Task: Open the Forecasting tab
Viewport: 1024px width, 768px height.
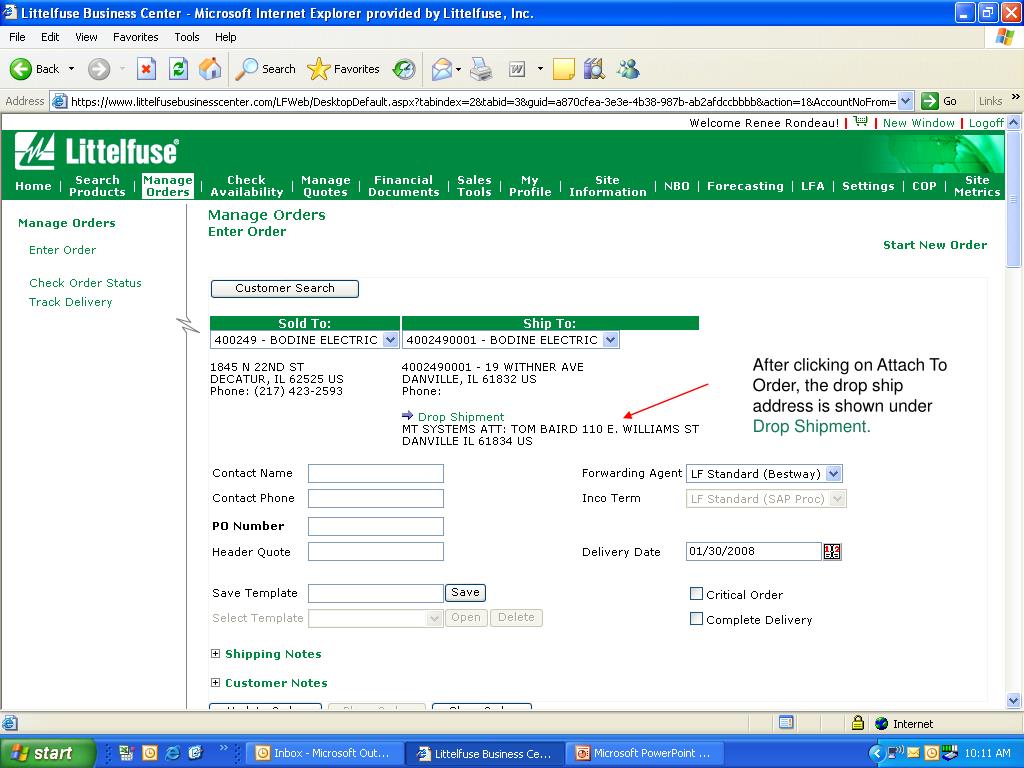Action: tap(745, 185)
